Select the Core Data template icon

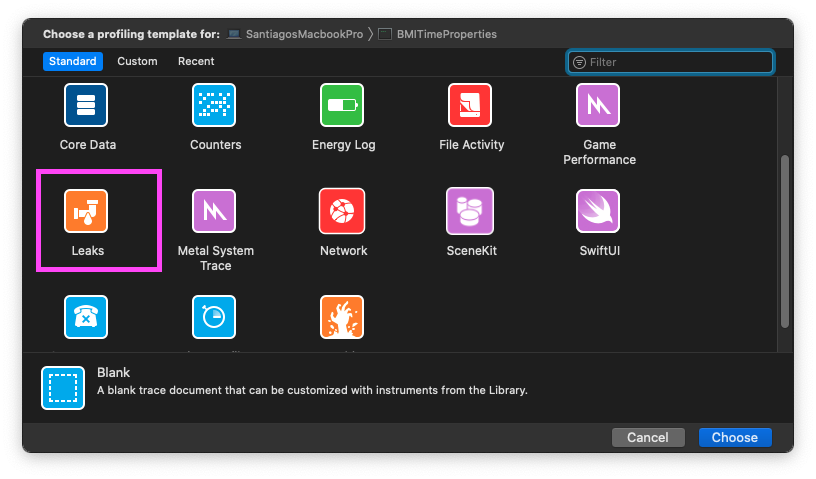pyautogui.click(x=86, y=105)
